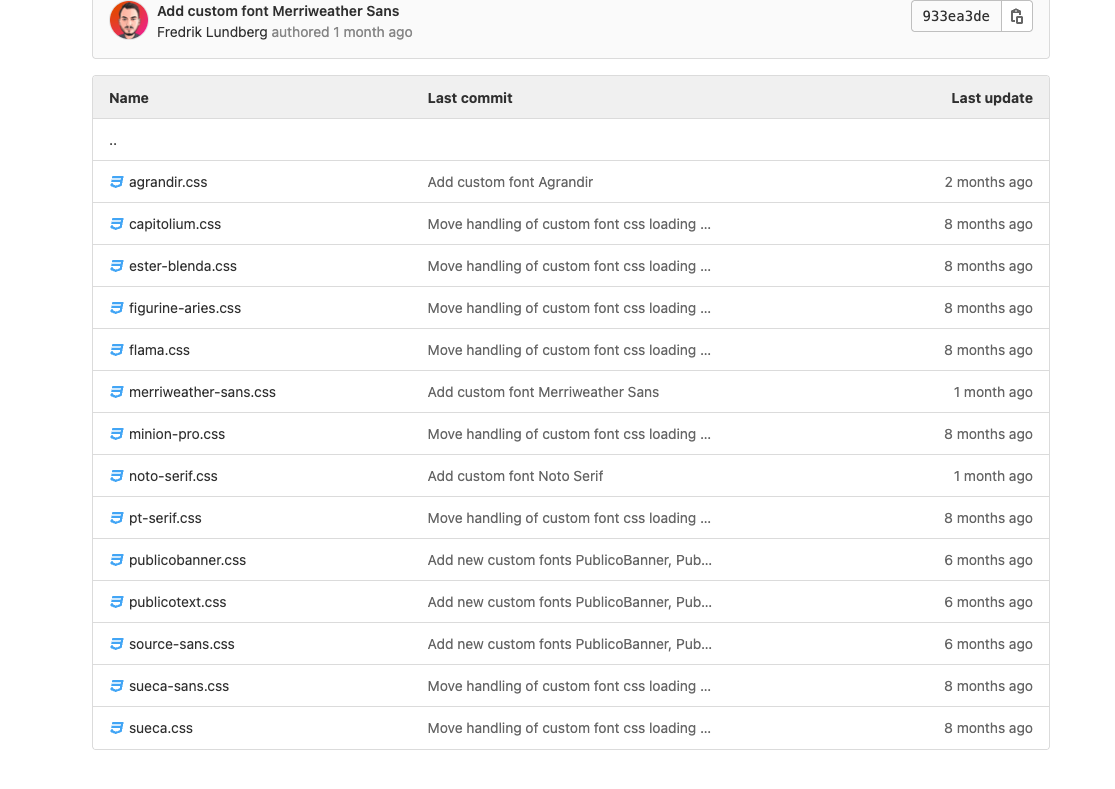Open file noto-serif.css
The width and height of the screenshot is (1115, 789).
tap(174, 476)
